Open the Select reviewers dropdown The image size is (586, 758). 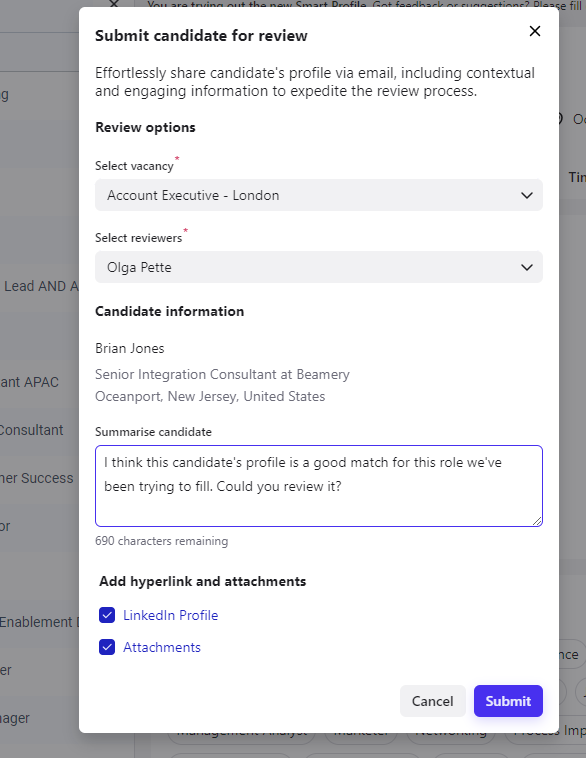click(x=319, y=267)
